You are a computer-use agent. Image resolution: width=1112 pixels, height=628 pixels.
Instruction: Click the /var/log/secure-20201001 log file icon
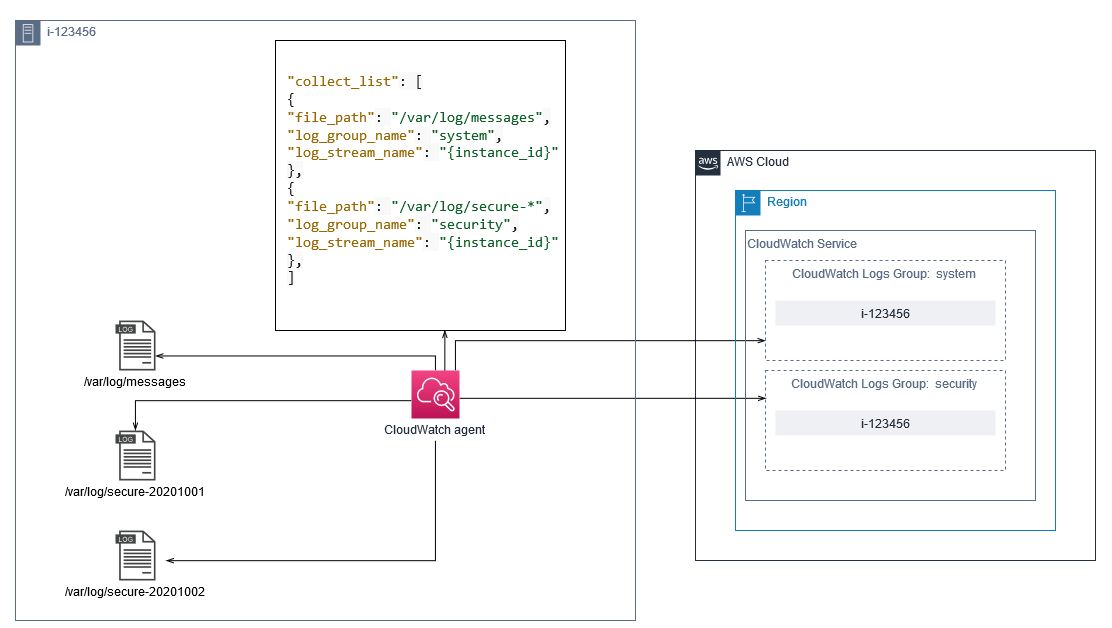(135, 456)
